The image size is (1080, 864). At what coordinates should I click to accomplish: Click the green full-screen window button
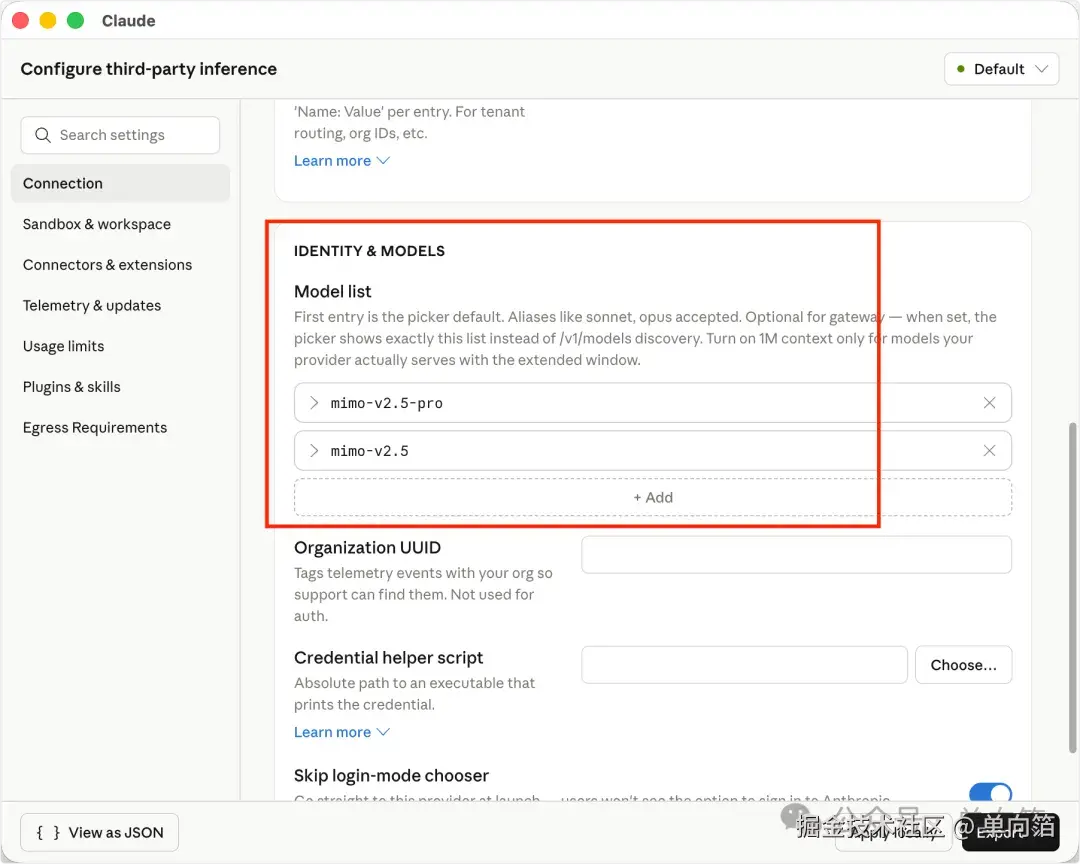[x=75, y=21]
